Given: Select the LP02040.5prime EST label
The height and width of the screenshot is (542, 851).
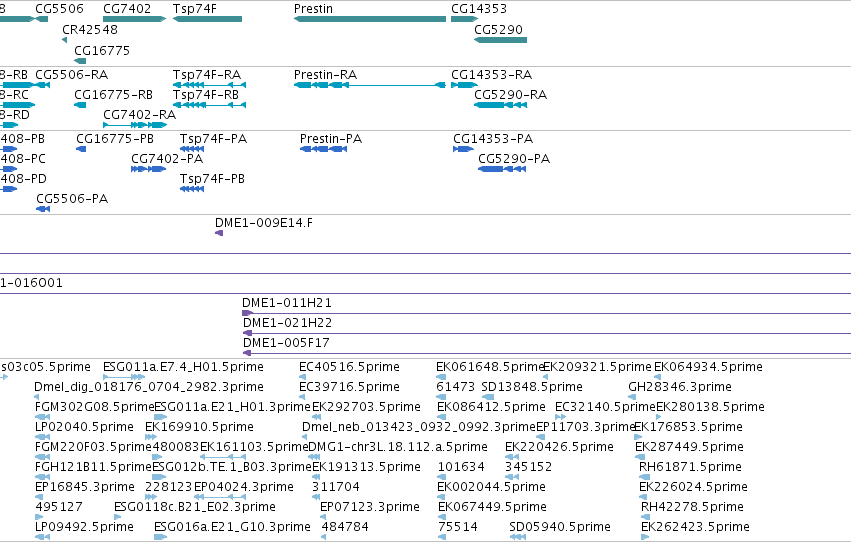Looking at the screenshot, I should point(84,427).
